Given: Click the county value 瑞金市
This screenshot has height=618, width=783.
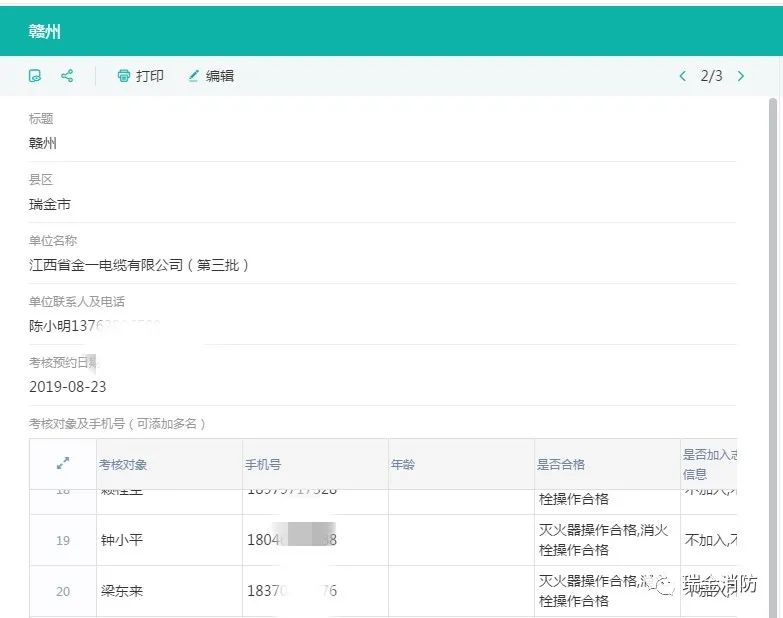Looking at the screenshot, I should (50, 204).
